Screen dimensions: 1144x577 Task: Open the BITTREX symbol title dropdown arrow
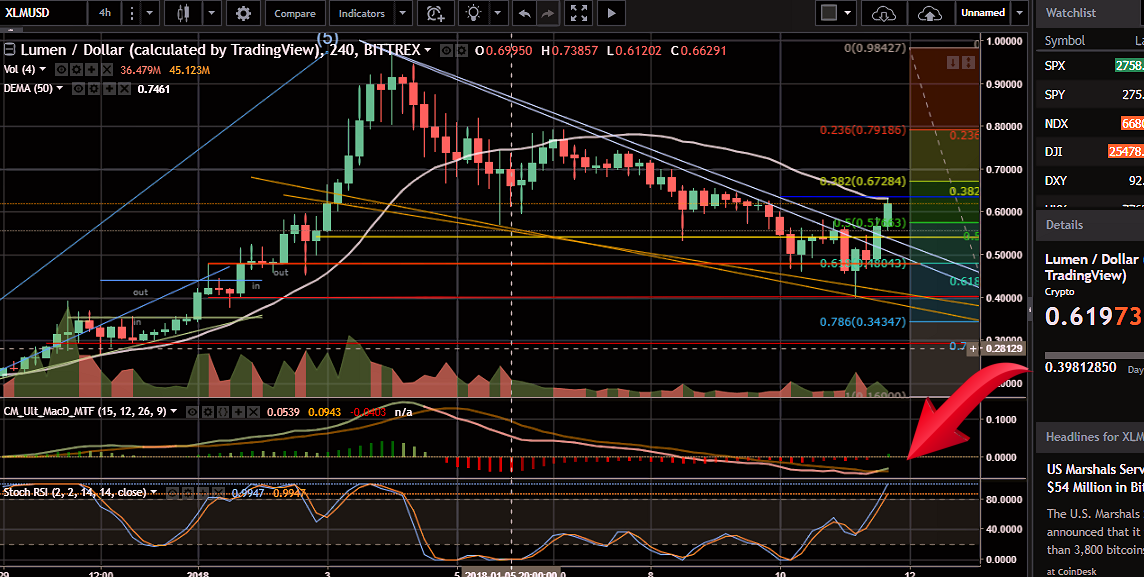click(428, 50)
